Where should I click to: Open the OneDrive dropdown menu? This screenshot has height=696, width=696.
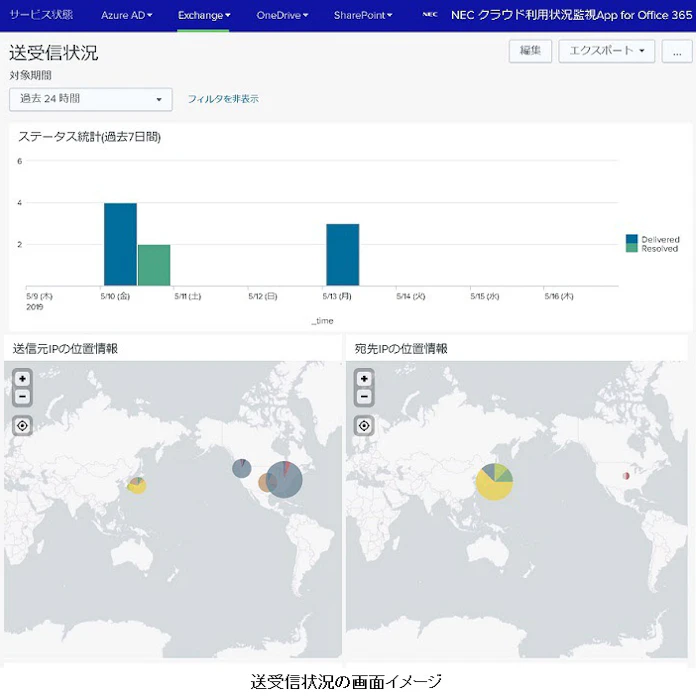(x=282, y=15)
